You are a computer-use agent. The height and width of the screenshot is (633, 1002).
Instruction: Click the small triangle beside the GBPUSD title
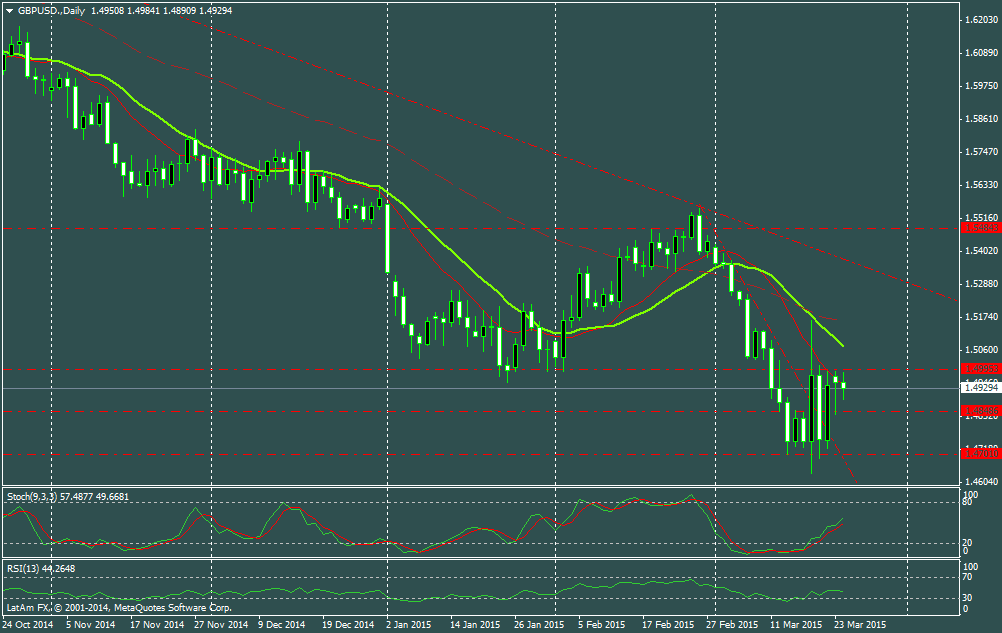pos(8,8)
